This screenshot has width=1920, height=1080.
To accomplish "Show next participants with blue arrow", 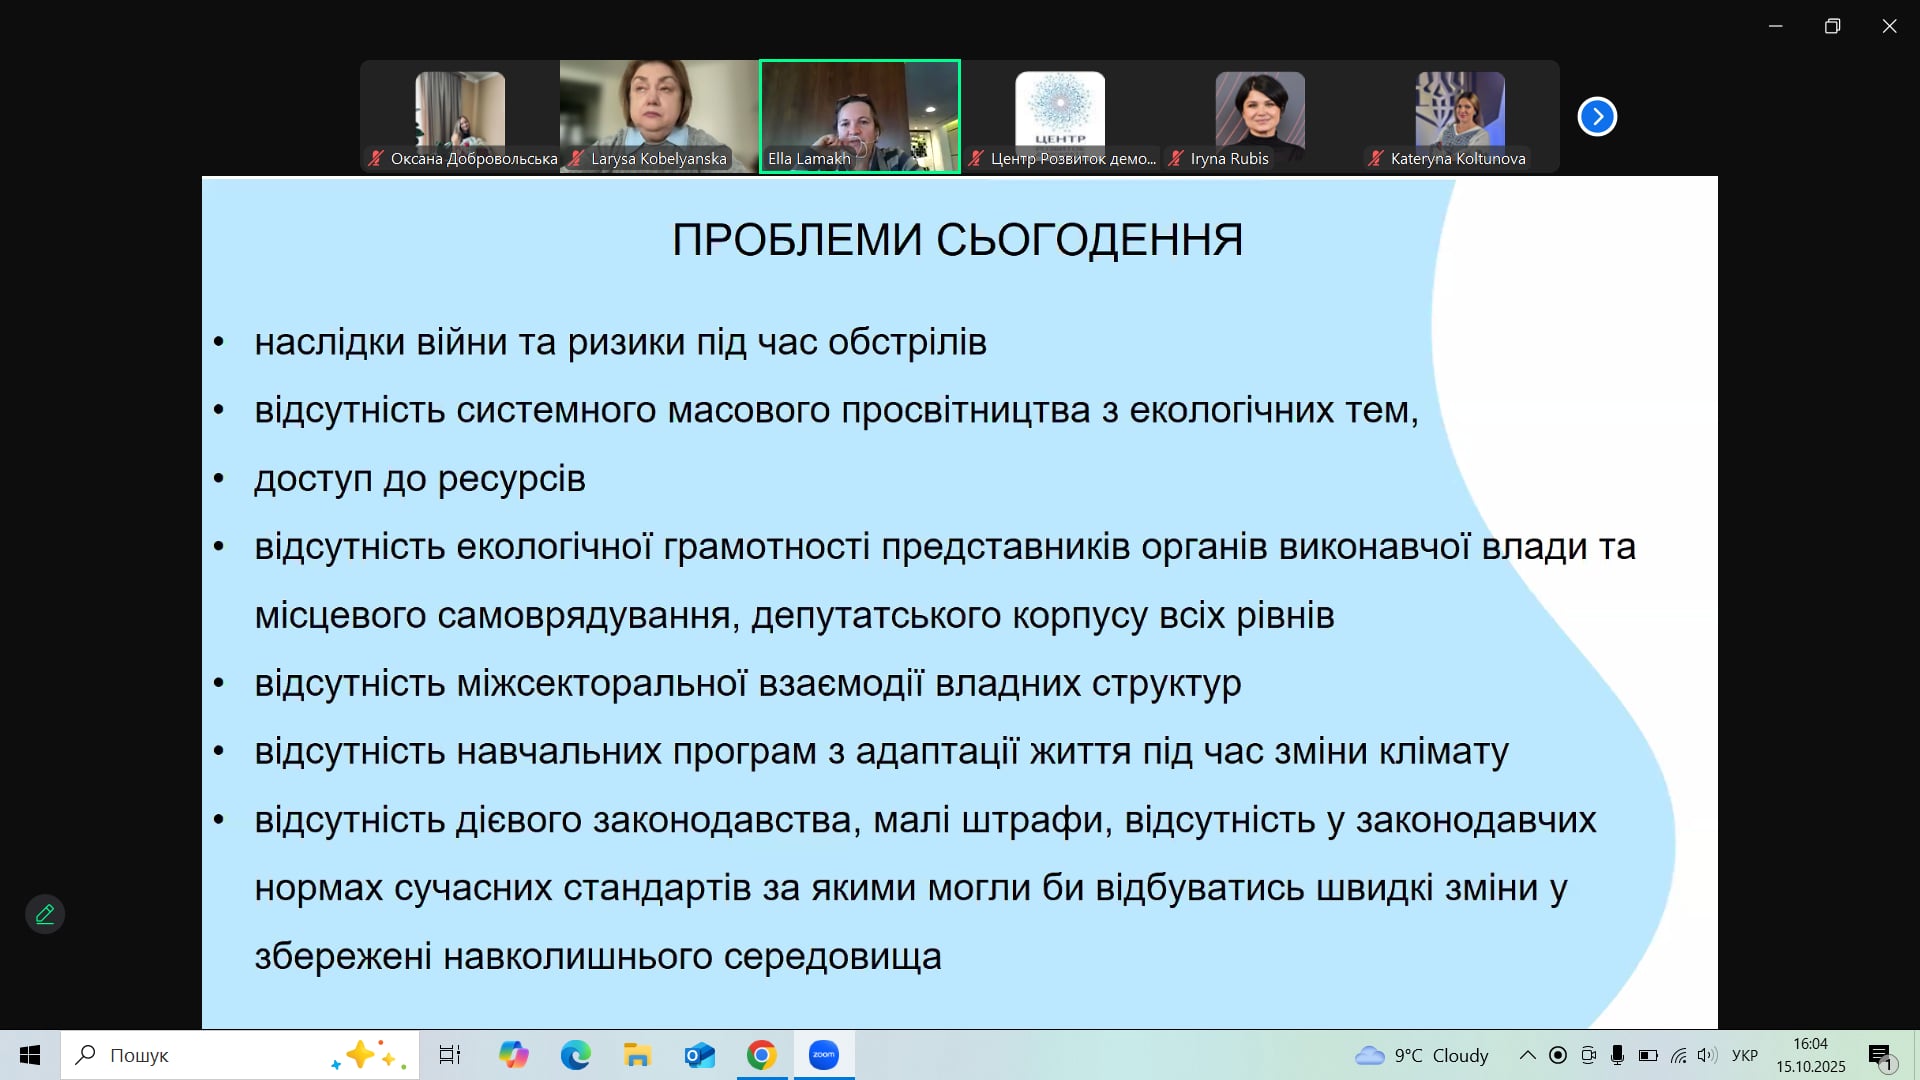I will (x=1597, y=117).
